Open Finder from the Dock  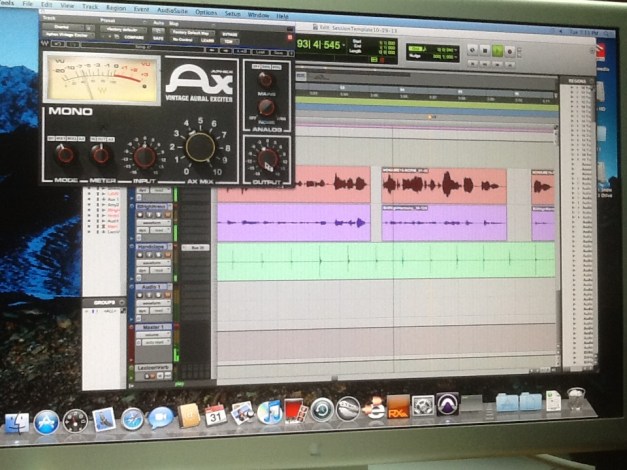click(16, 424)
